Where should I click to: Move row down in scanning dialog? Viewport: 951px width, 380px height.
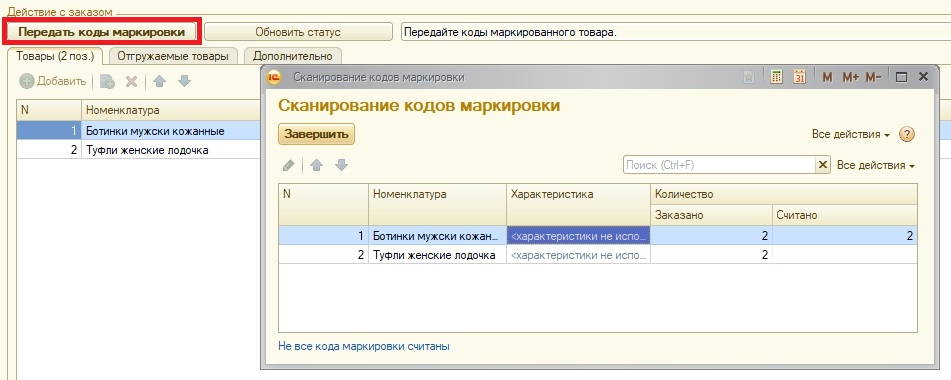click(x=341, y=165)
